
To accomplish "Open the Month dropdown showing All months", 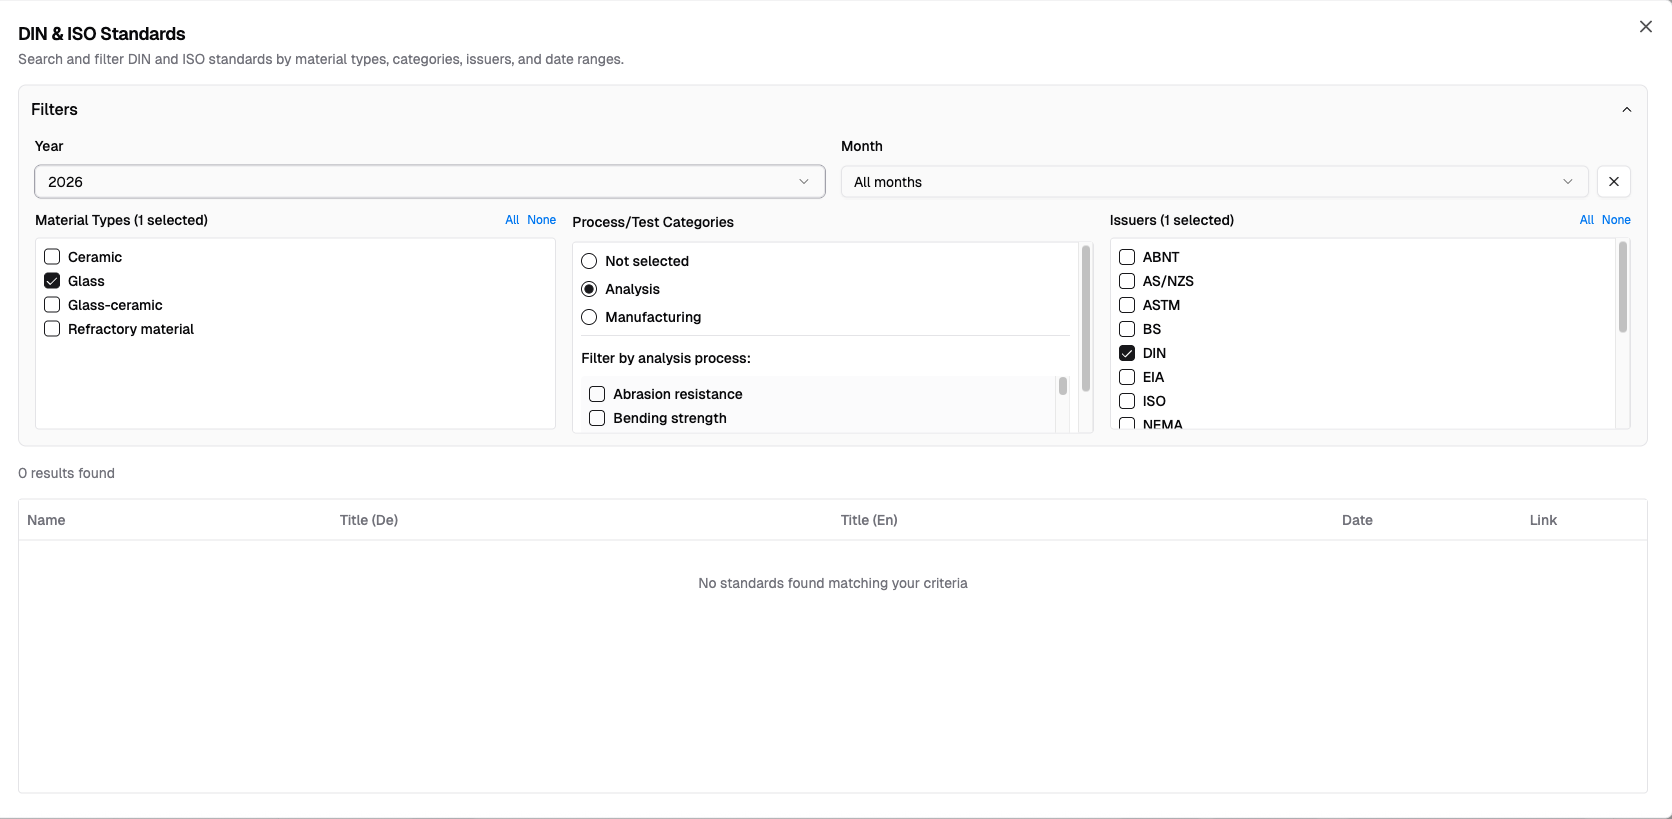I will pyautogui.click(x=1213, y=182).
